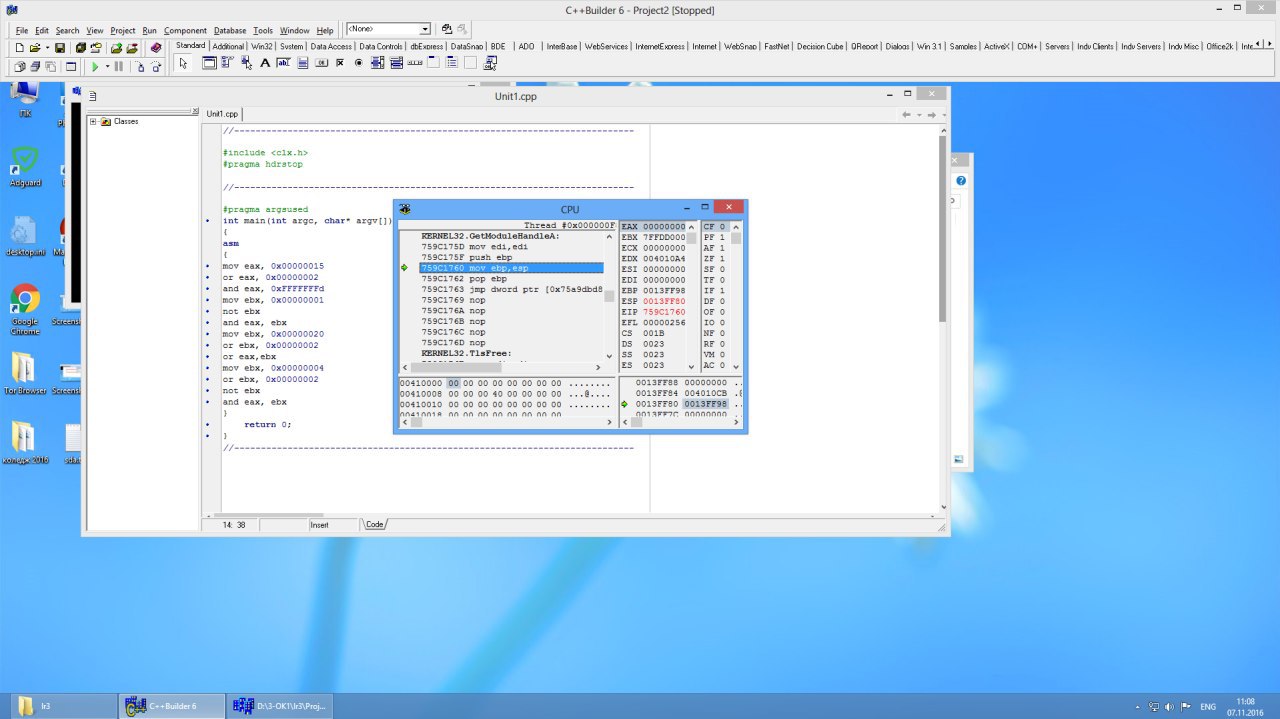1280x719 pixels.
Task: Select the arrow pointer tool in the component palette
Action: pyautogui.click(x=183, y=63)
